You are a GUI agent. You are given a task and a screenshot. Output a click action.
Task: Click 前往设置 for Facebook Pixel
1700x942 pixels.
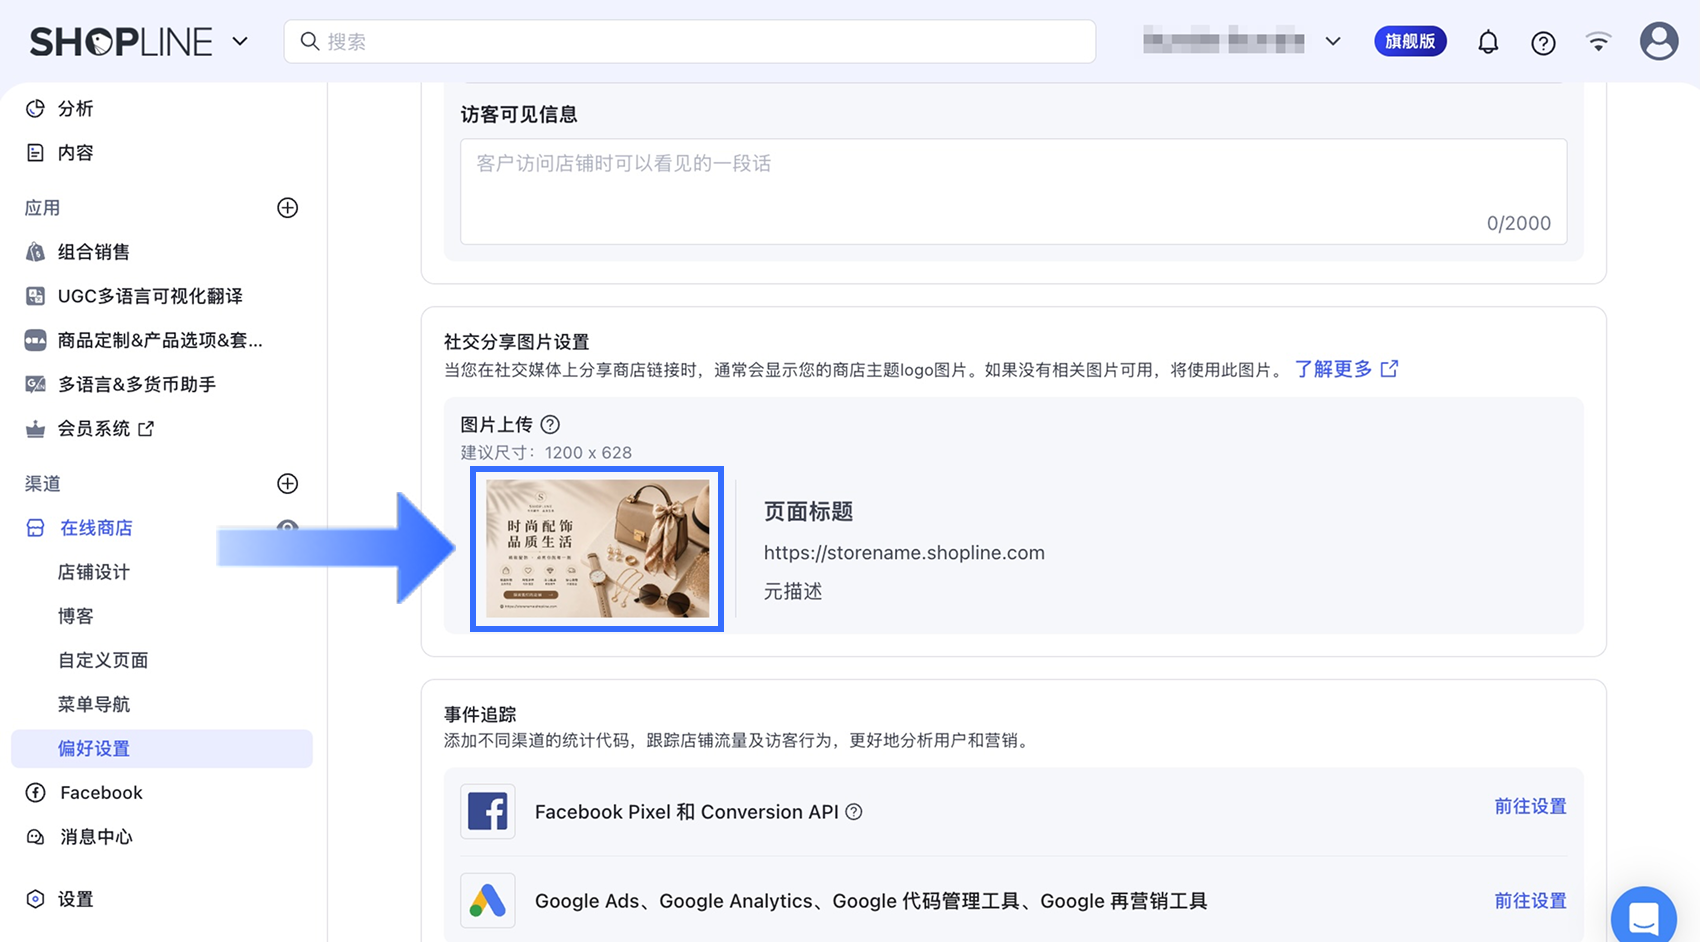pyautogui.click(x=1530, y=807)
